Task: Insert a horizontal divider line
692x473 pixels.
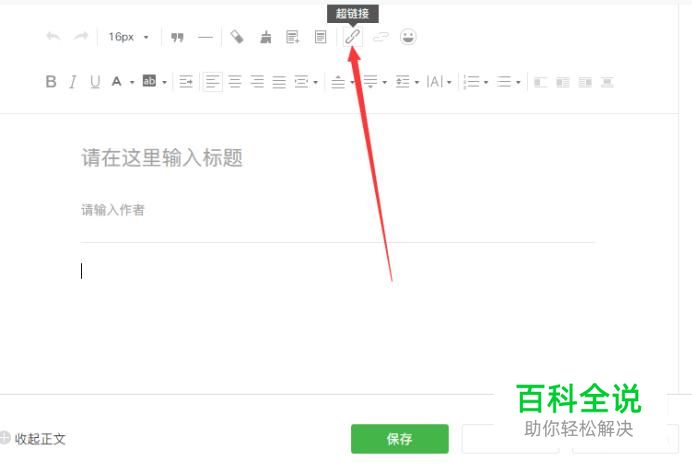Action: click(205, 38)
